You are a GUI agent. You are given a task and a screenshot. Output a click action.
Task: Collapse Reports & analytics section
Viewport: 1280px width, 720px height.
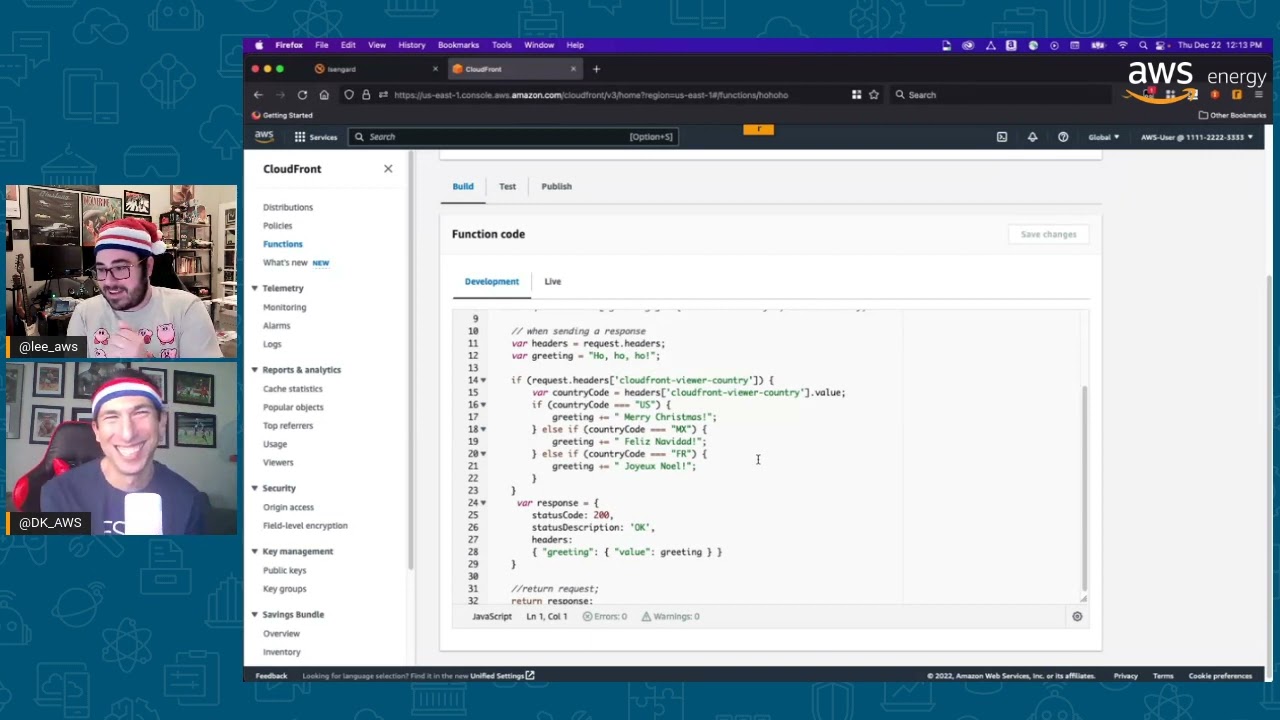click(x=254, y=370)
